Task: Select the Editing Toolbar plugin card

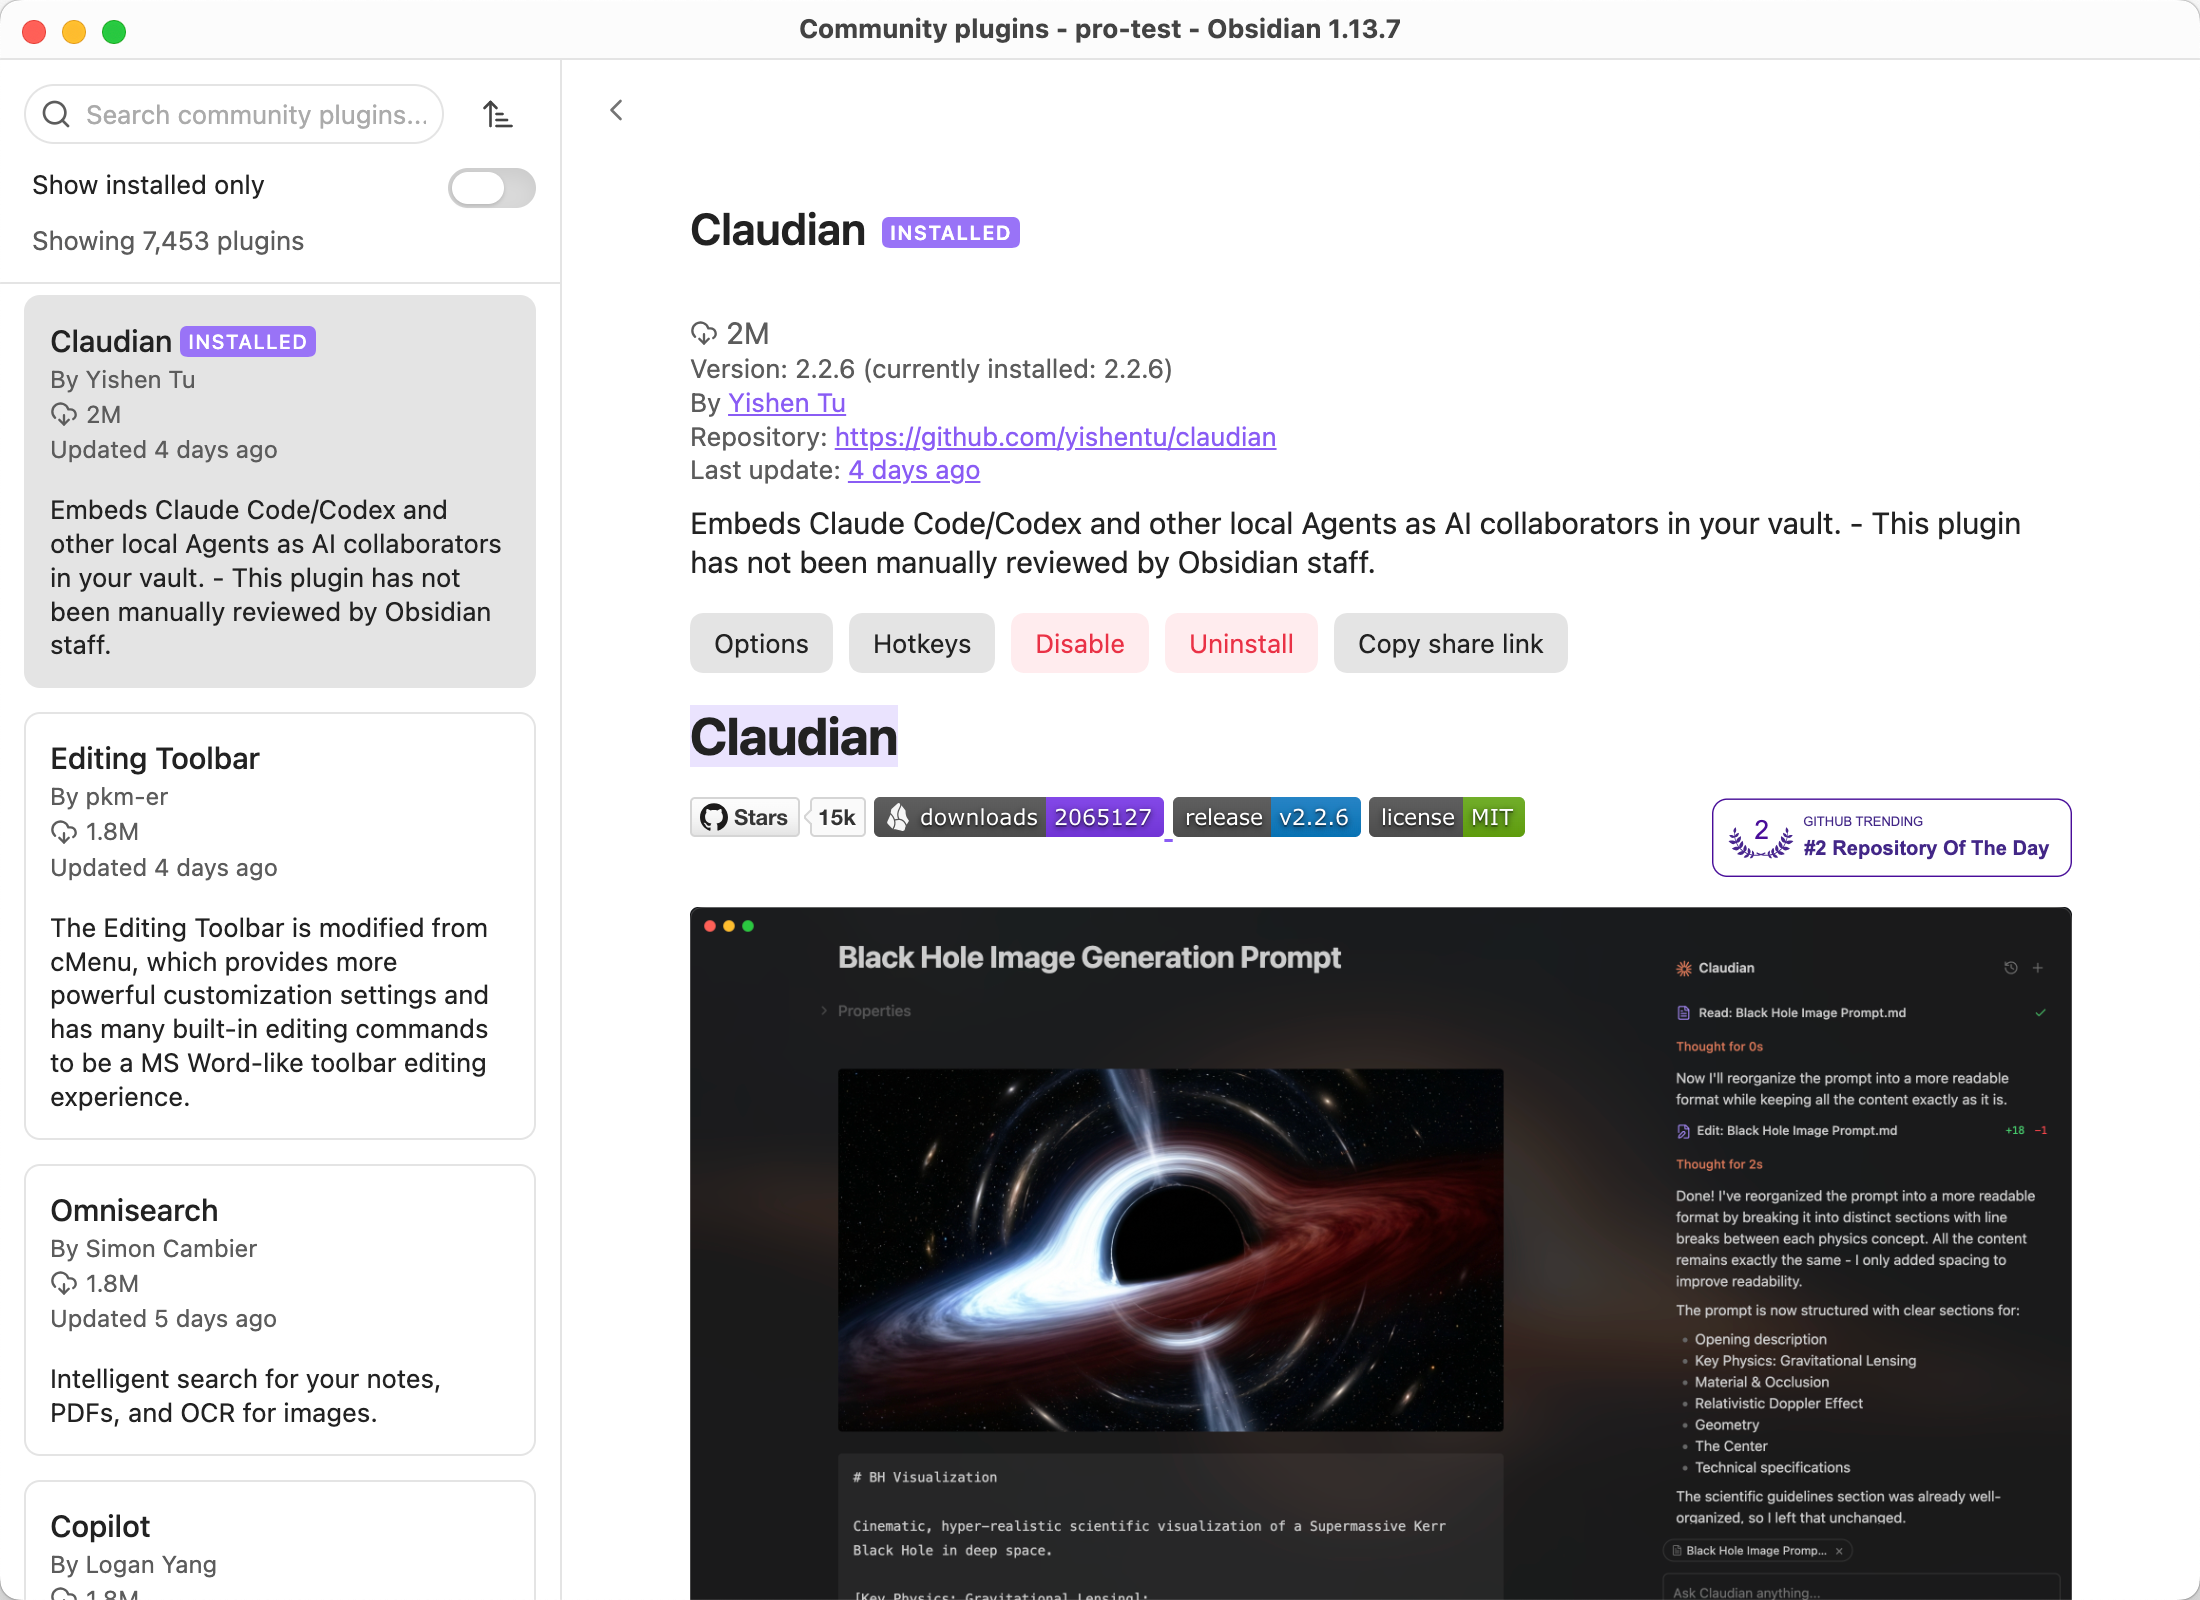Action: (x=280, y=926)
